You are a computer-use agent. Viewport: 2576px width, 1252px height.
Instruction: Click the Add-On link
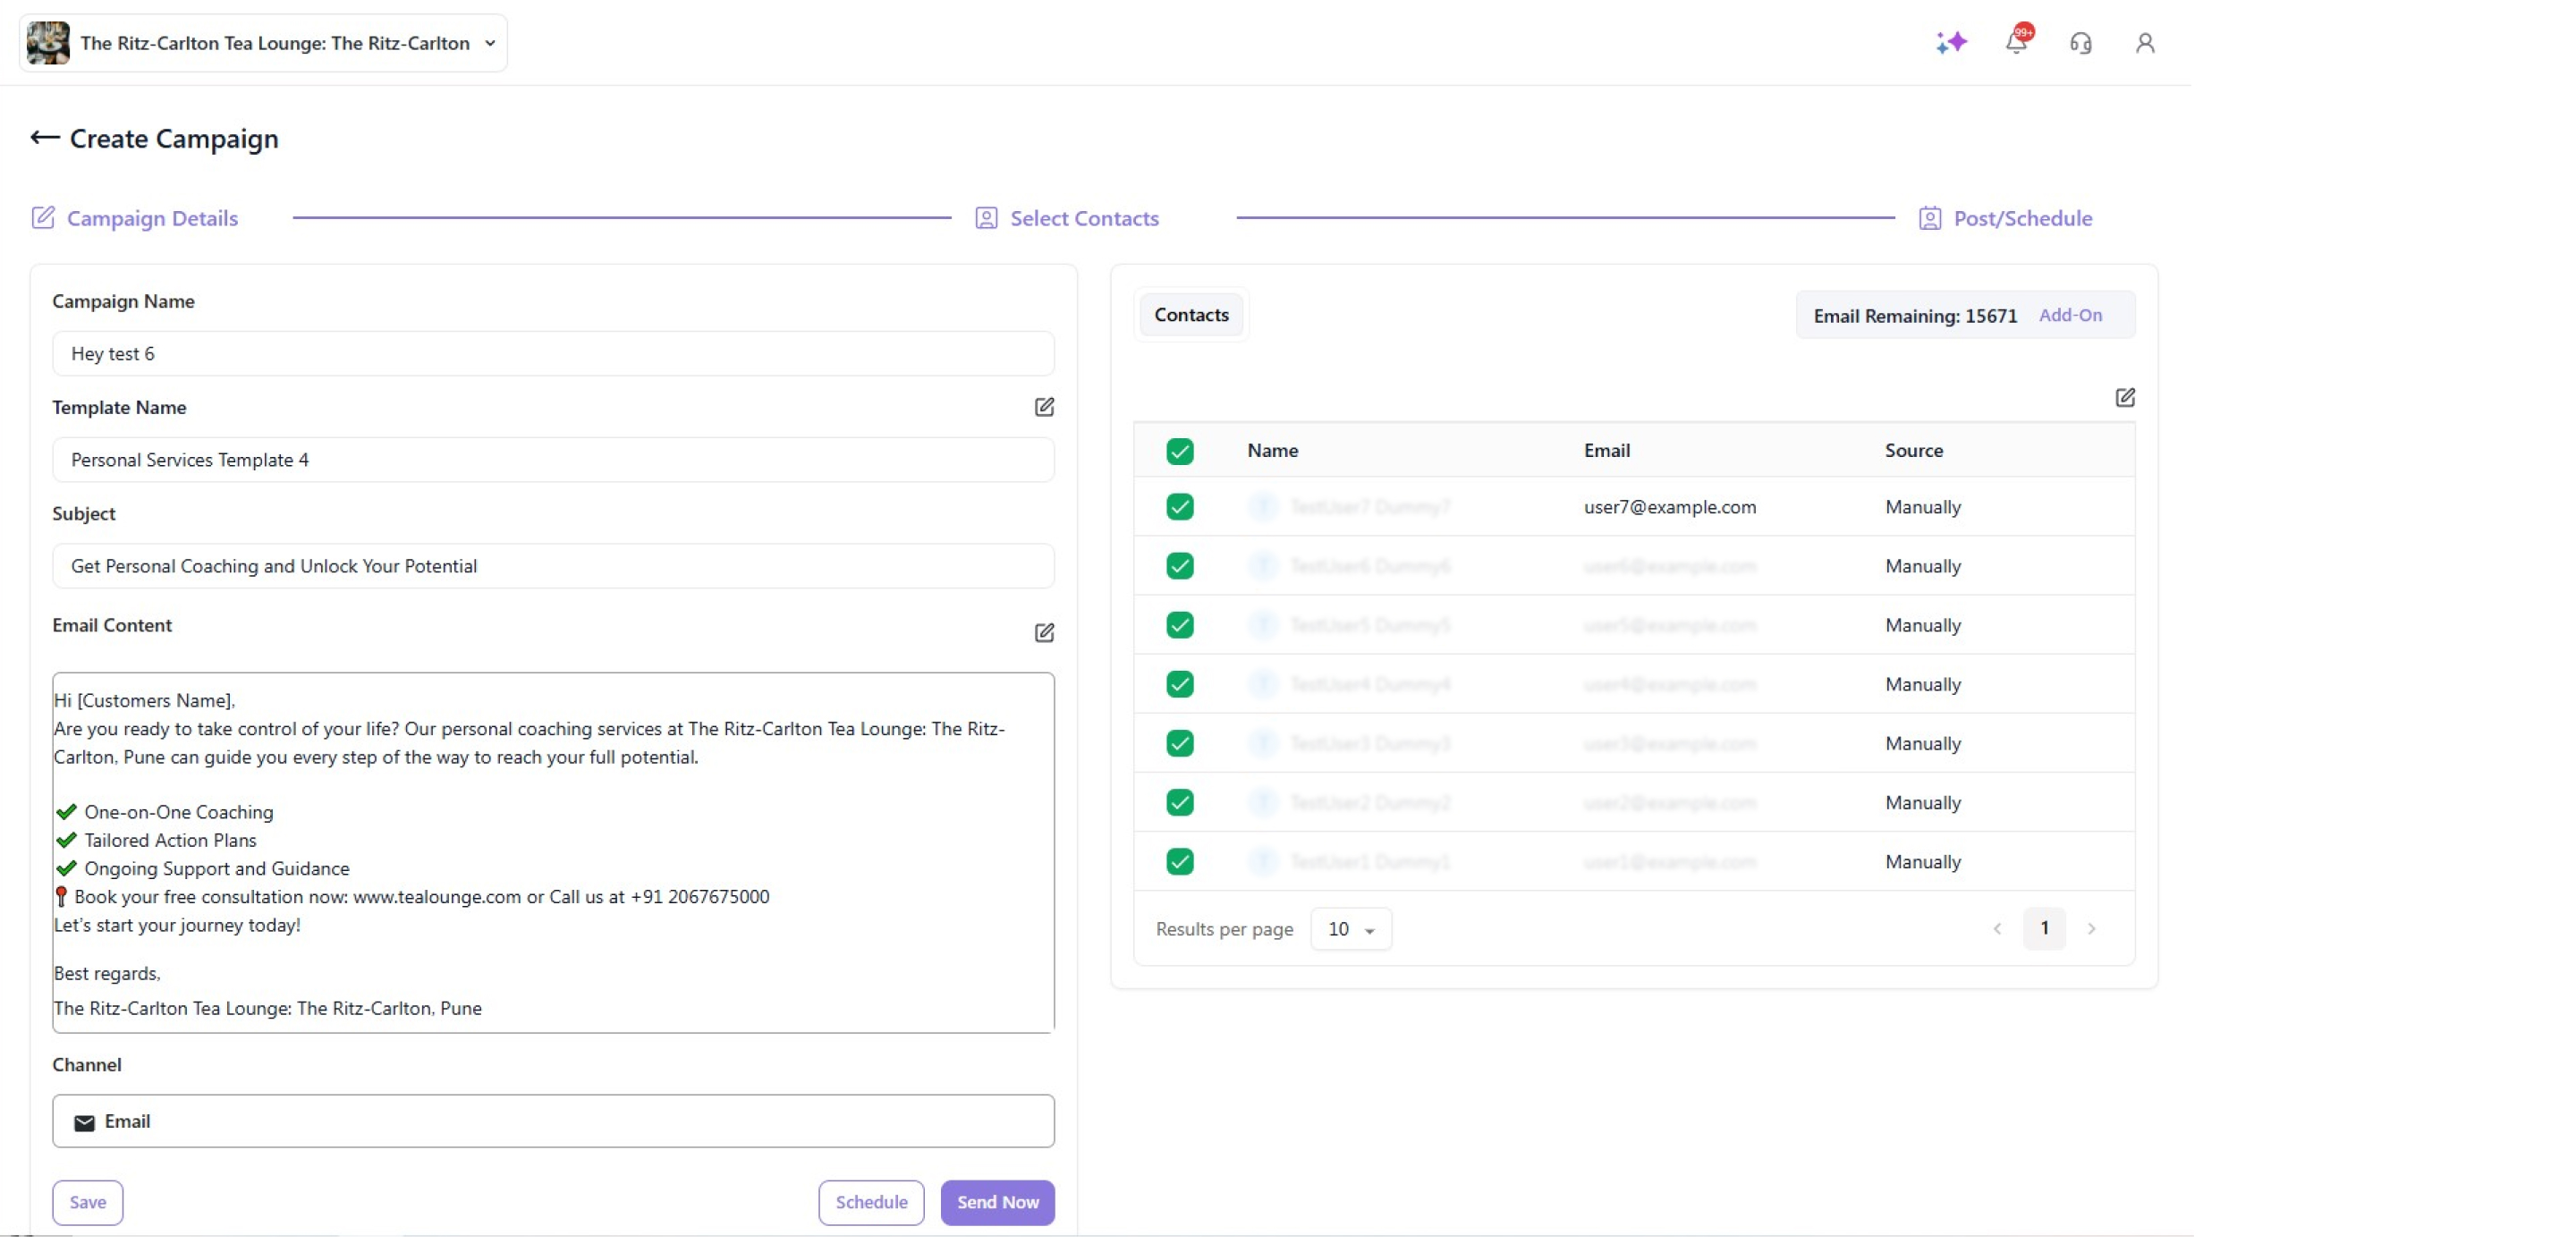tap(2070, 315)
